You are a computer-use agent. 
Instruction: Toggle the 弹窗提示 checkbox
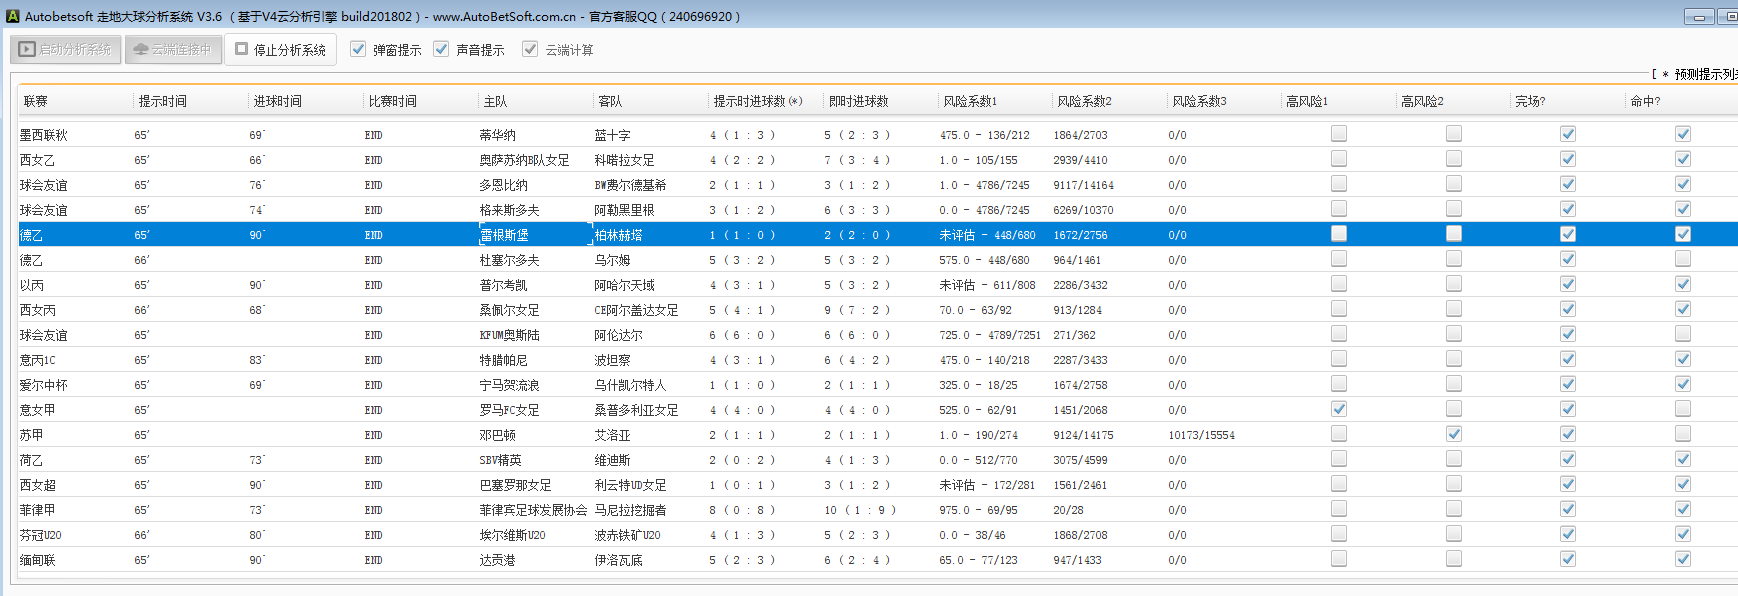click(x=358, y=49)
